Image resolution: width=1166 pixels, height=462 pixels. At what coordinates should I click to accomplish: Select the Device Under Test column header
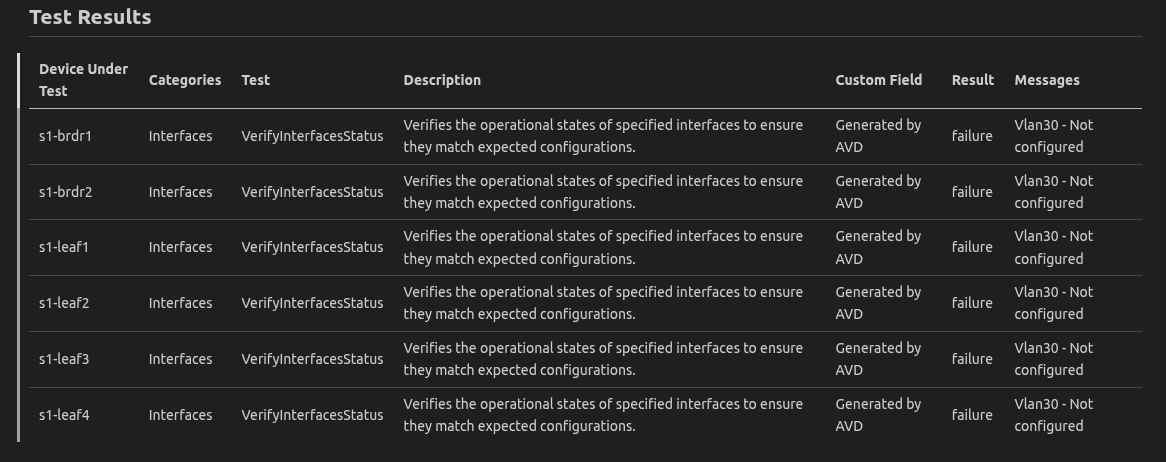click(x=84, y=80)
